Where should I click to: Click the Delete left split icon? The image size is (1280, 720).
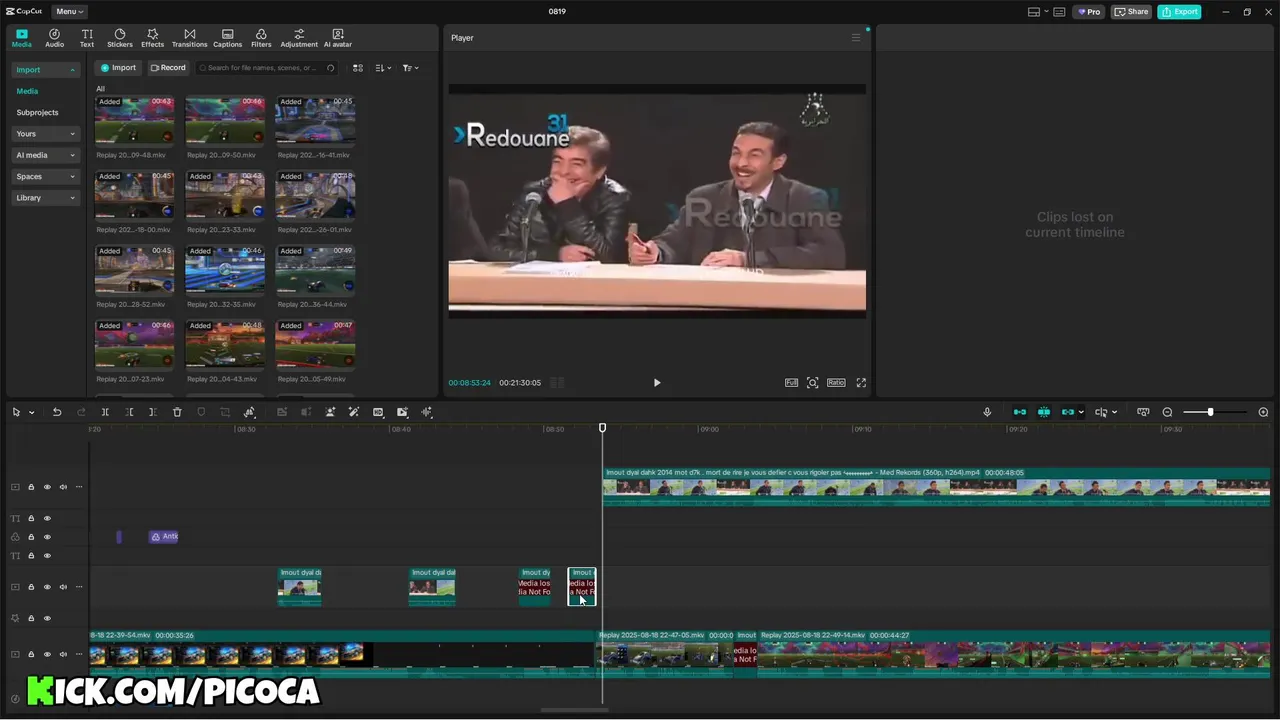[x=129, y=412]
